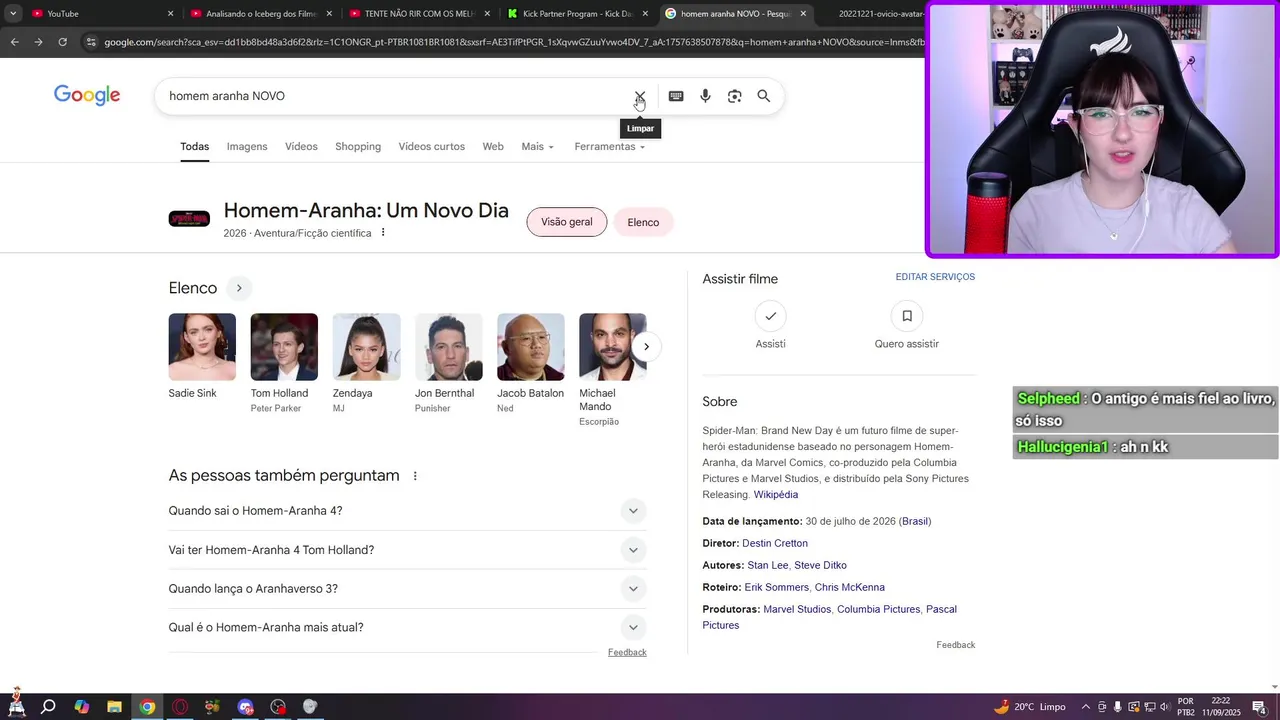Open Jacob Batalon cast photo
Screen dimensions: 1280x720
pos(530,347)
